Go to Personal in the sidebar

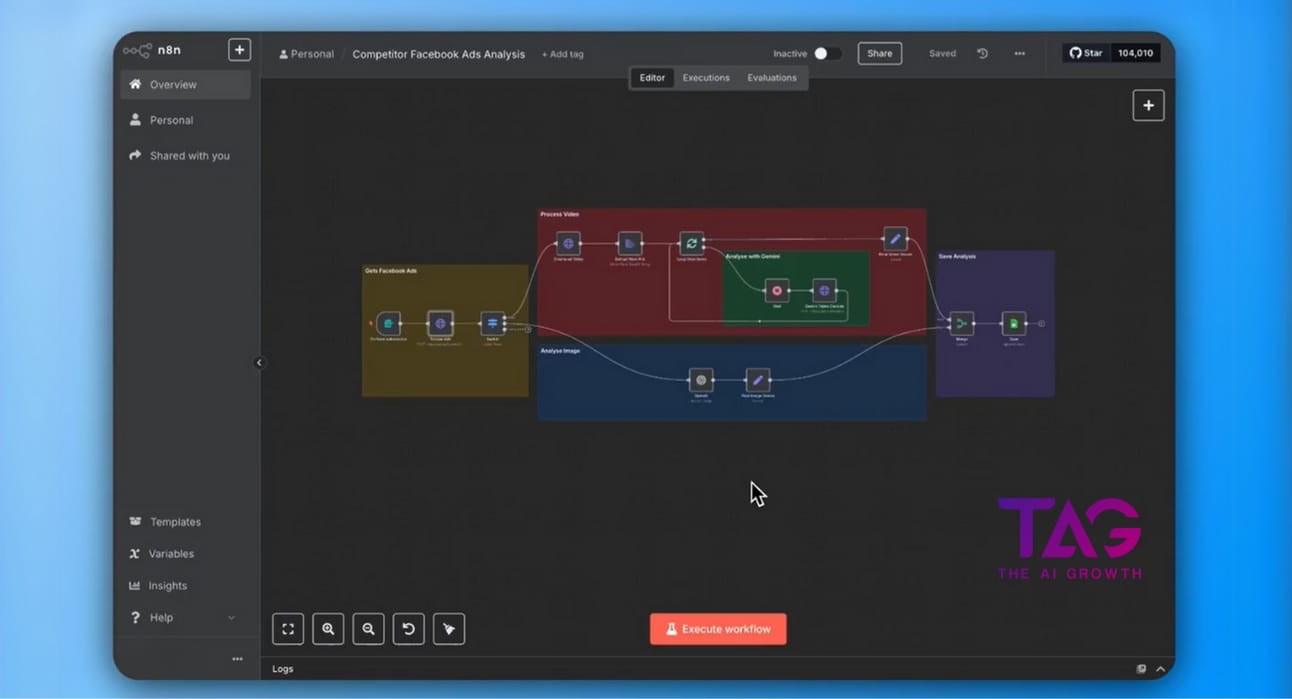185,120
